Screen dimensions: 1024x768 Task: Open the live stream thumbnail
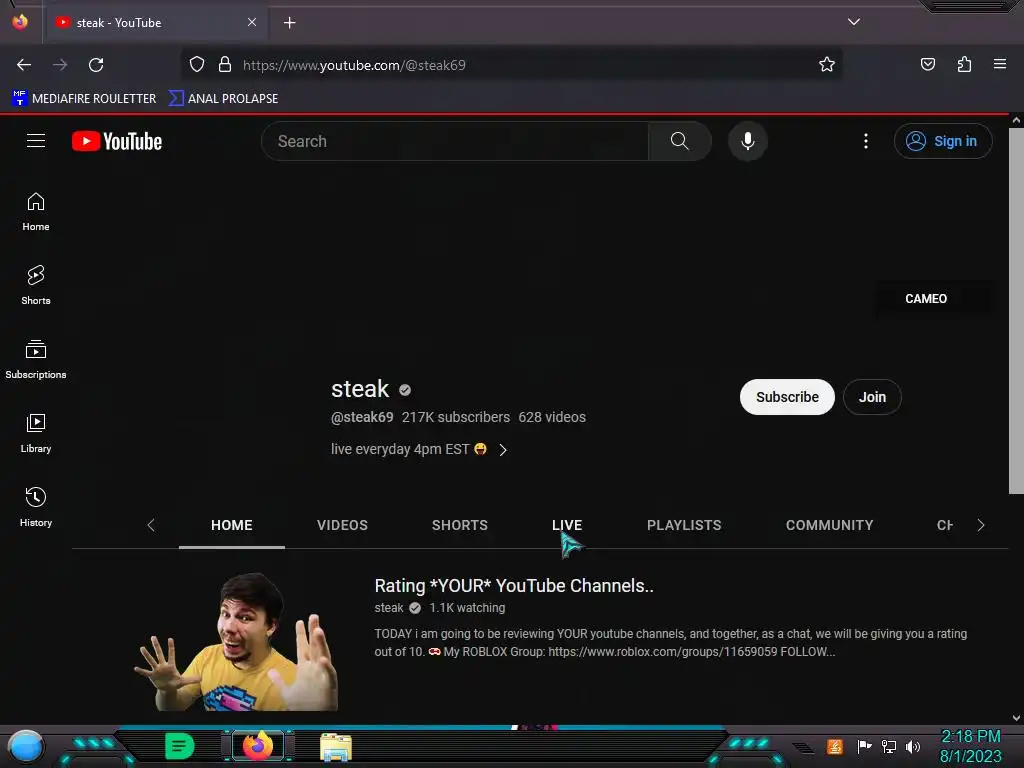236,641
